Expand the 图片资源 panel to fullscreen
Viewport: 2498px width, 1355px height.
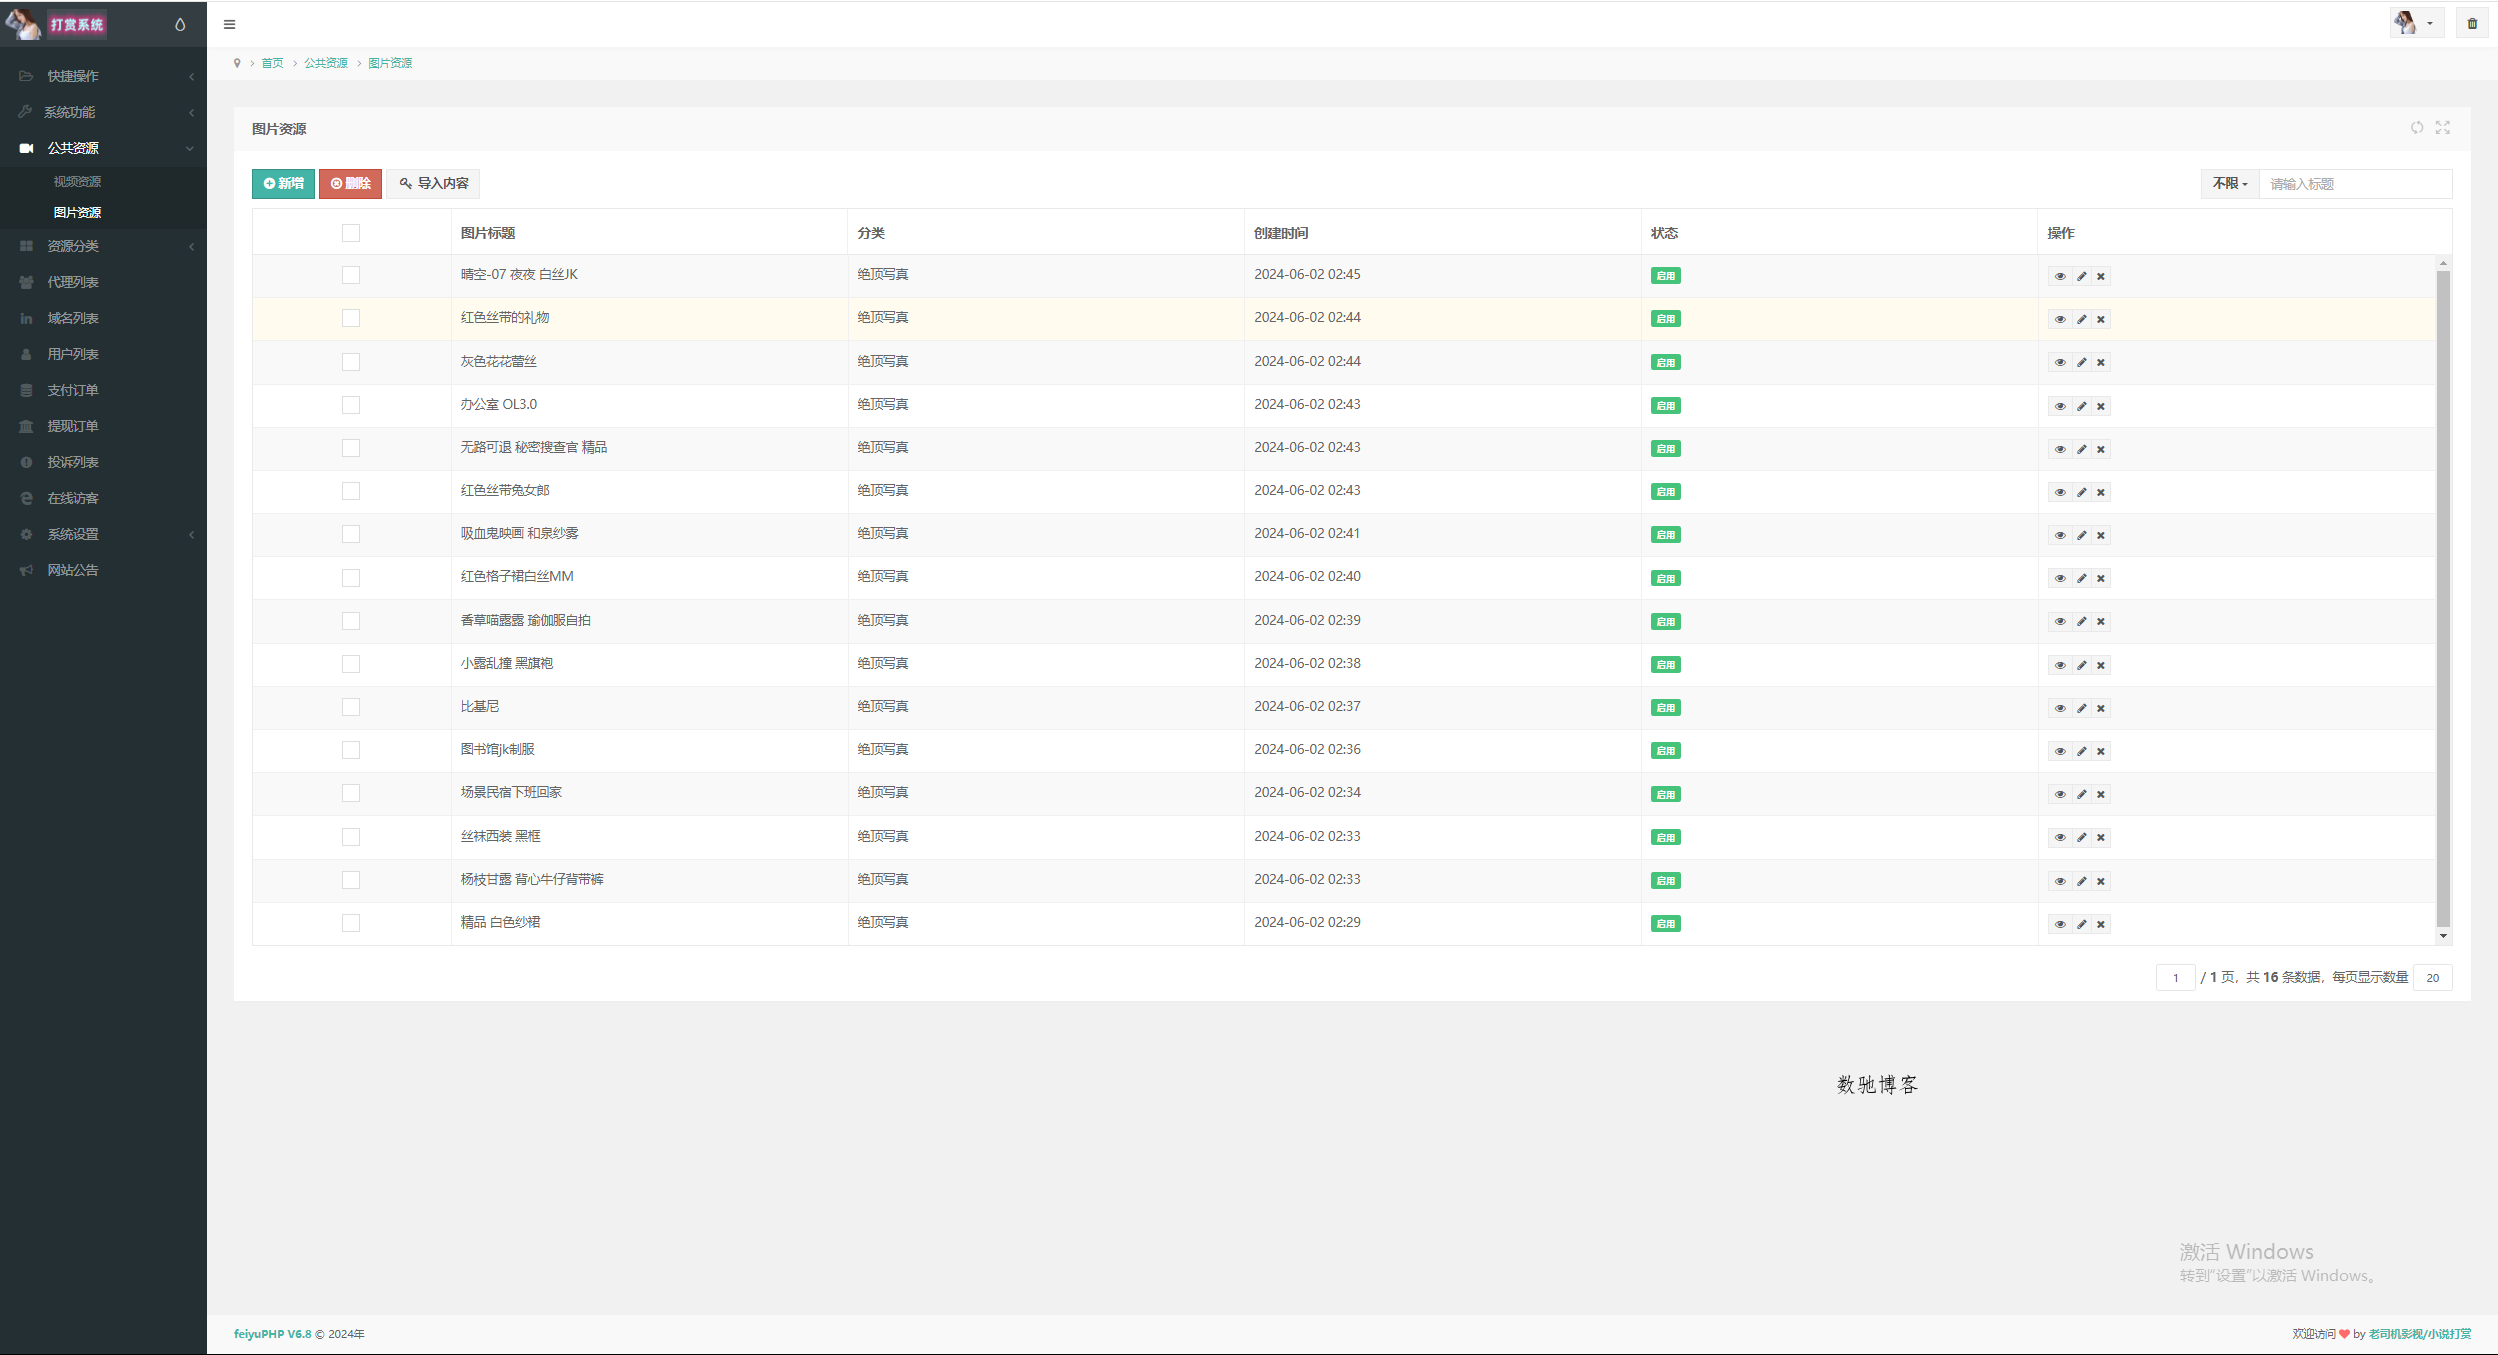coord(2443,127)
